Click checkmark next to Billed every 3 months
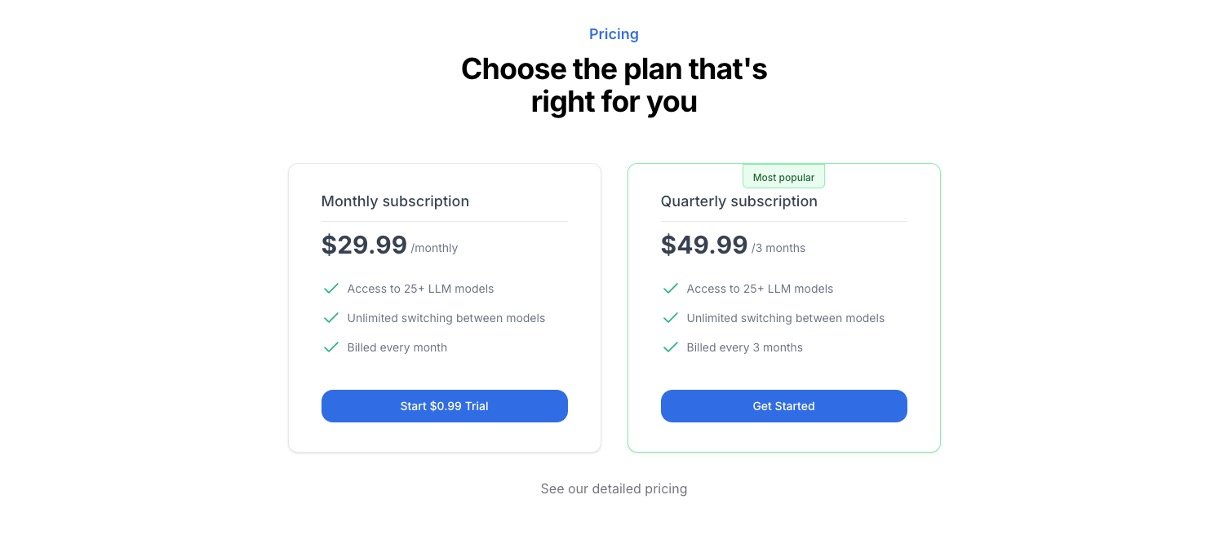Viewport: 1224px width, 540px height. tap(671, 348)
